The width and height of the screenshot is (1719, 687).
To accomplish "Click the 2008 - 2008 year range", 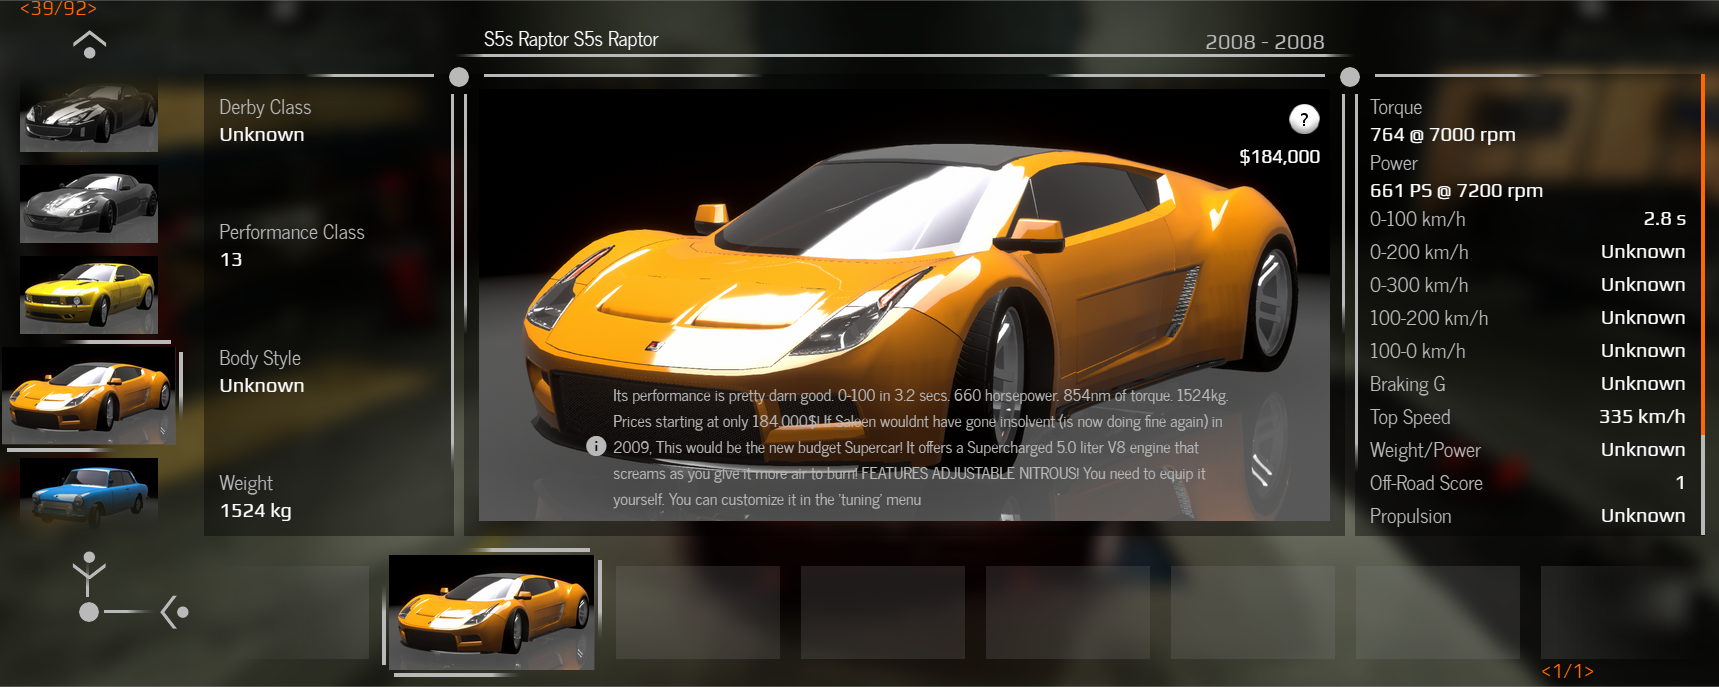I will pyautogui.click(x=1264, y=42).
